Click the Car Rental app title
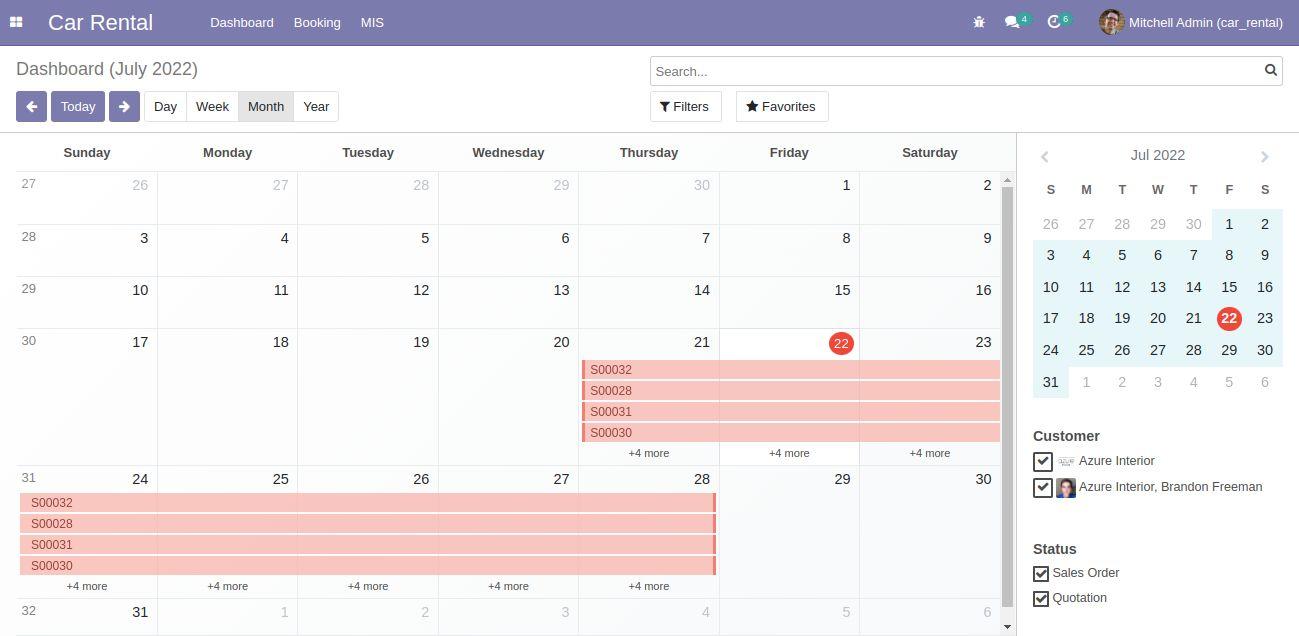Screen dimensions: 1299x636 coord(100,22)
